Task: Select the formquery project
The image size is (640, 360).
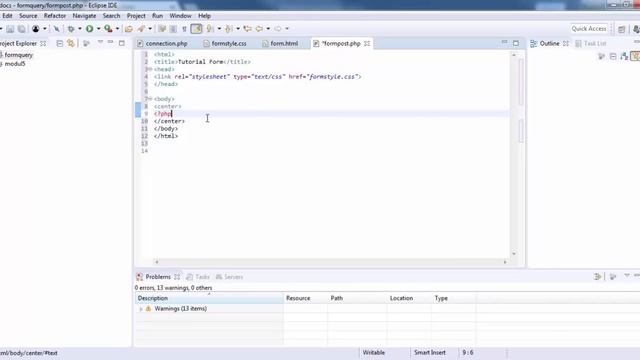Action: 18,55
